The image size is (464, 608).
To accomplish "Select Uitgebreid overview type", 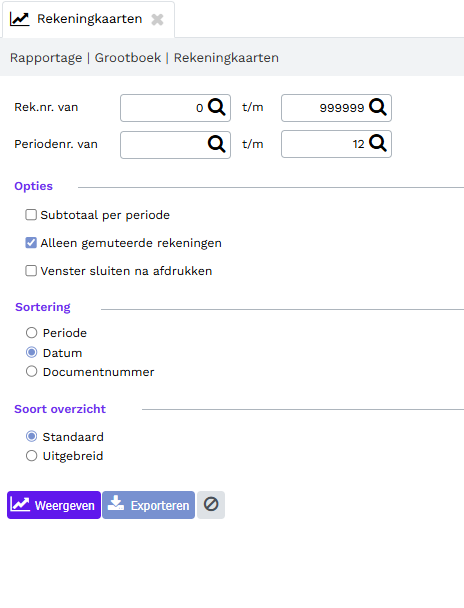I will coord(31,456).
